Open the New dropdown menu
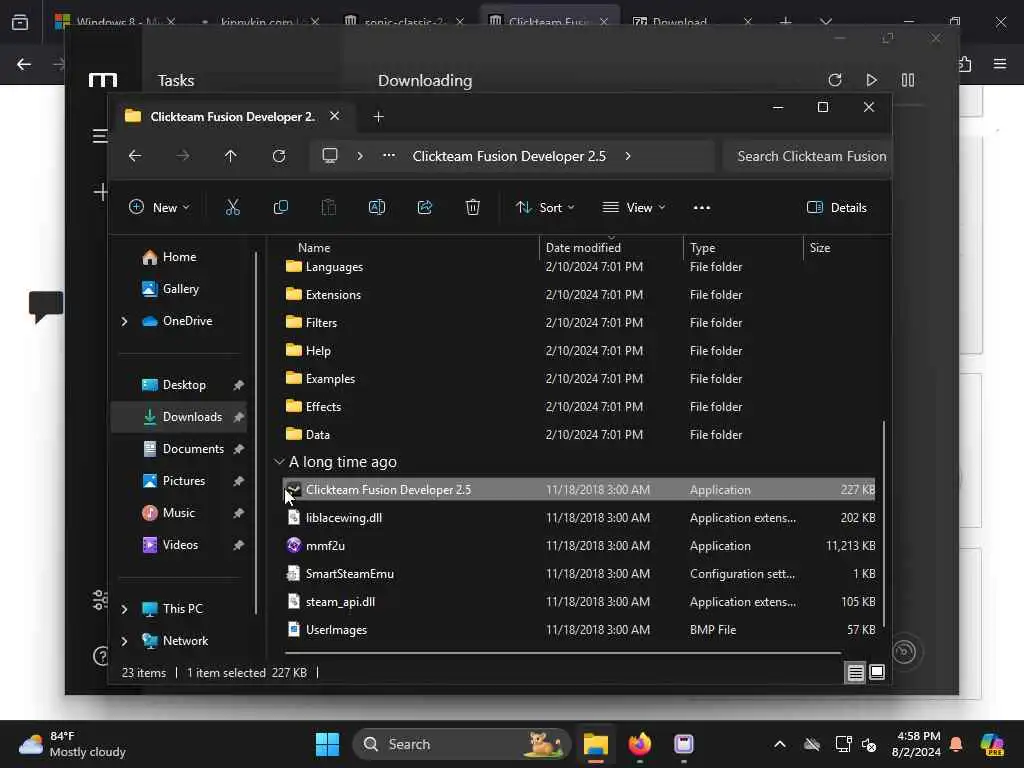 point(159,208)
